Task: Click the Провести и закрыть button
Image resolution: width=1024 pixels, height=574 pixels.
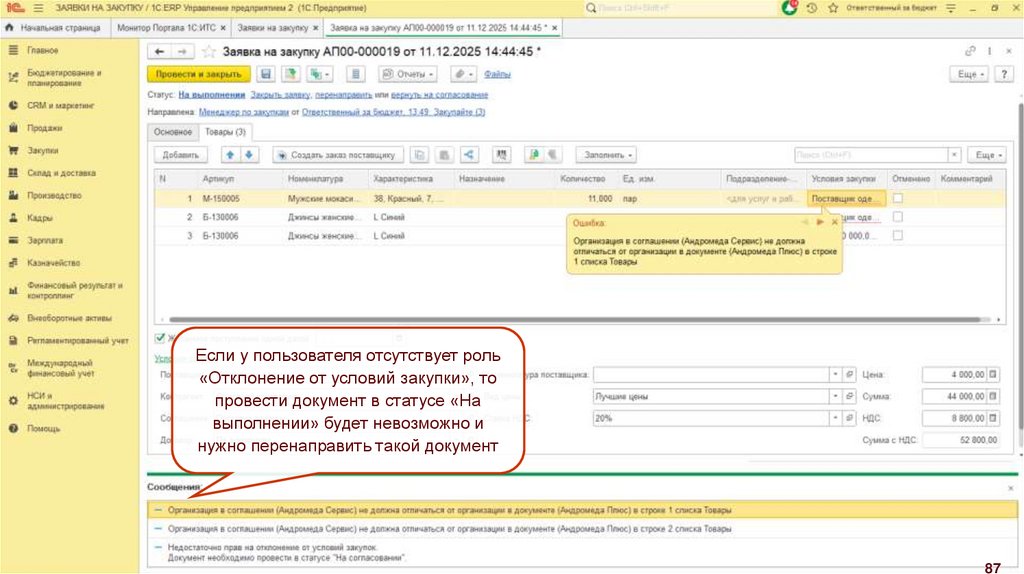Action: [198, 74]
